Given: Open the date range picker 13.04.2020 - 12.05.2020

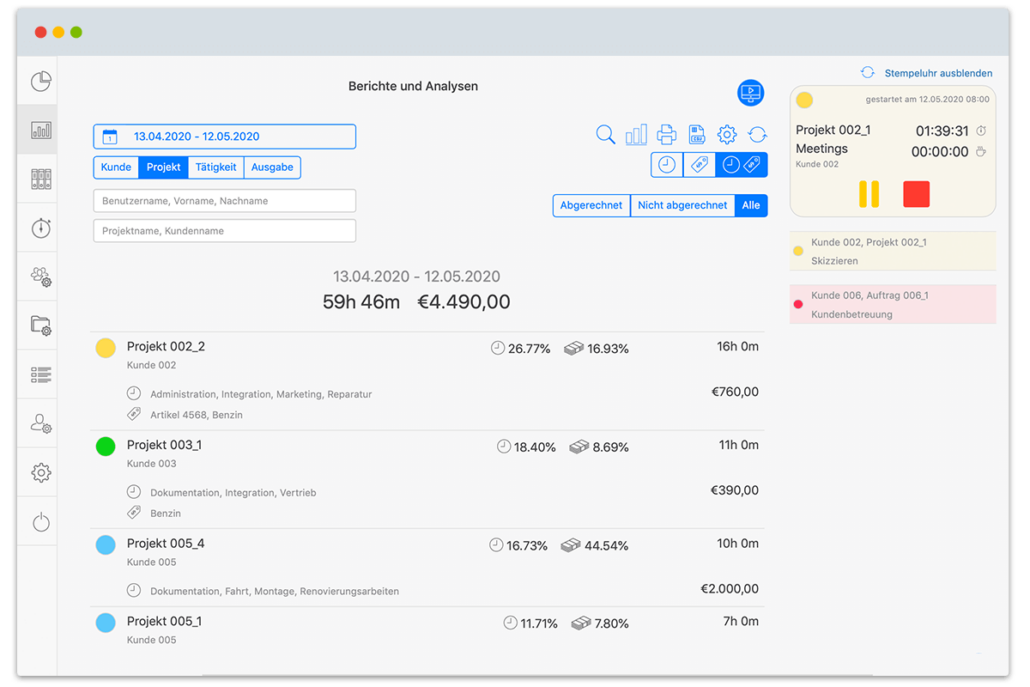Looking at the screenshot, I should (x=224, y=137).
